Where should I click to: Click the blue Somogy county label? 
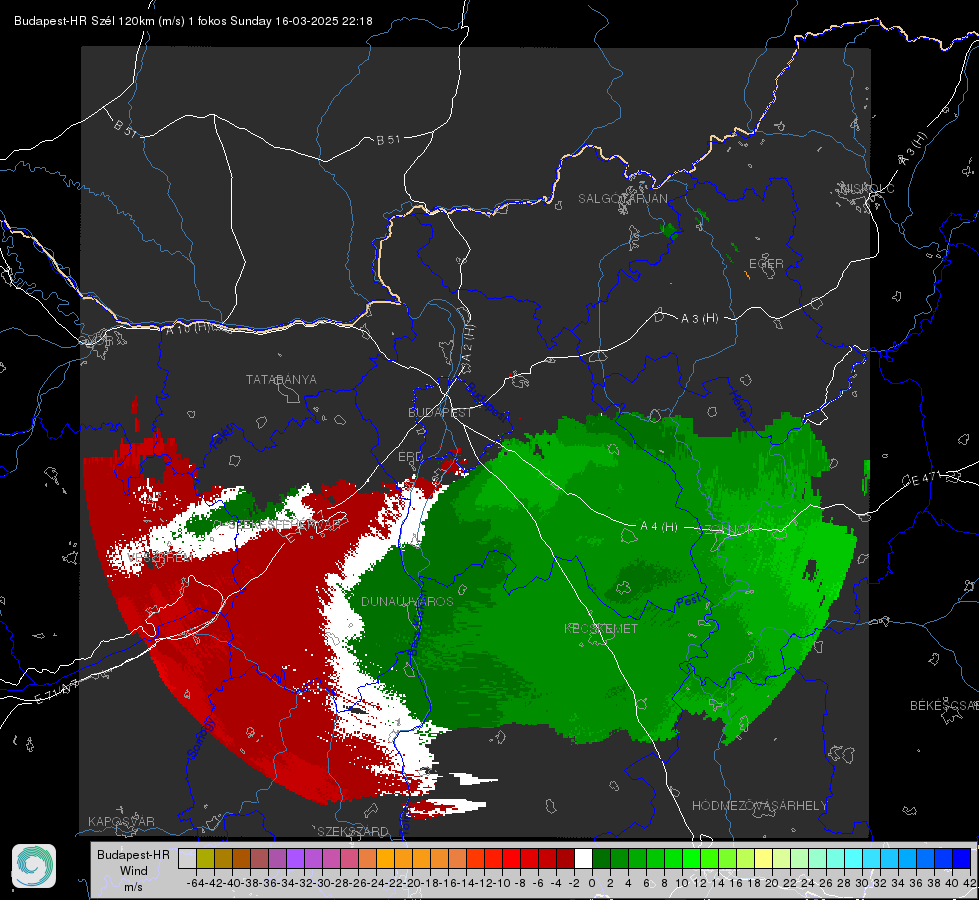[x=201, y=738]
